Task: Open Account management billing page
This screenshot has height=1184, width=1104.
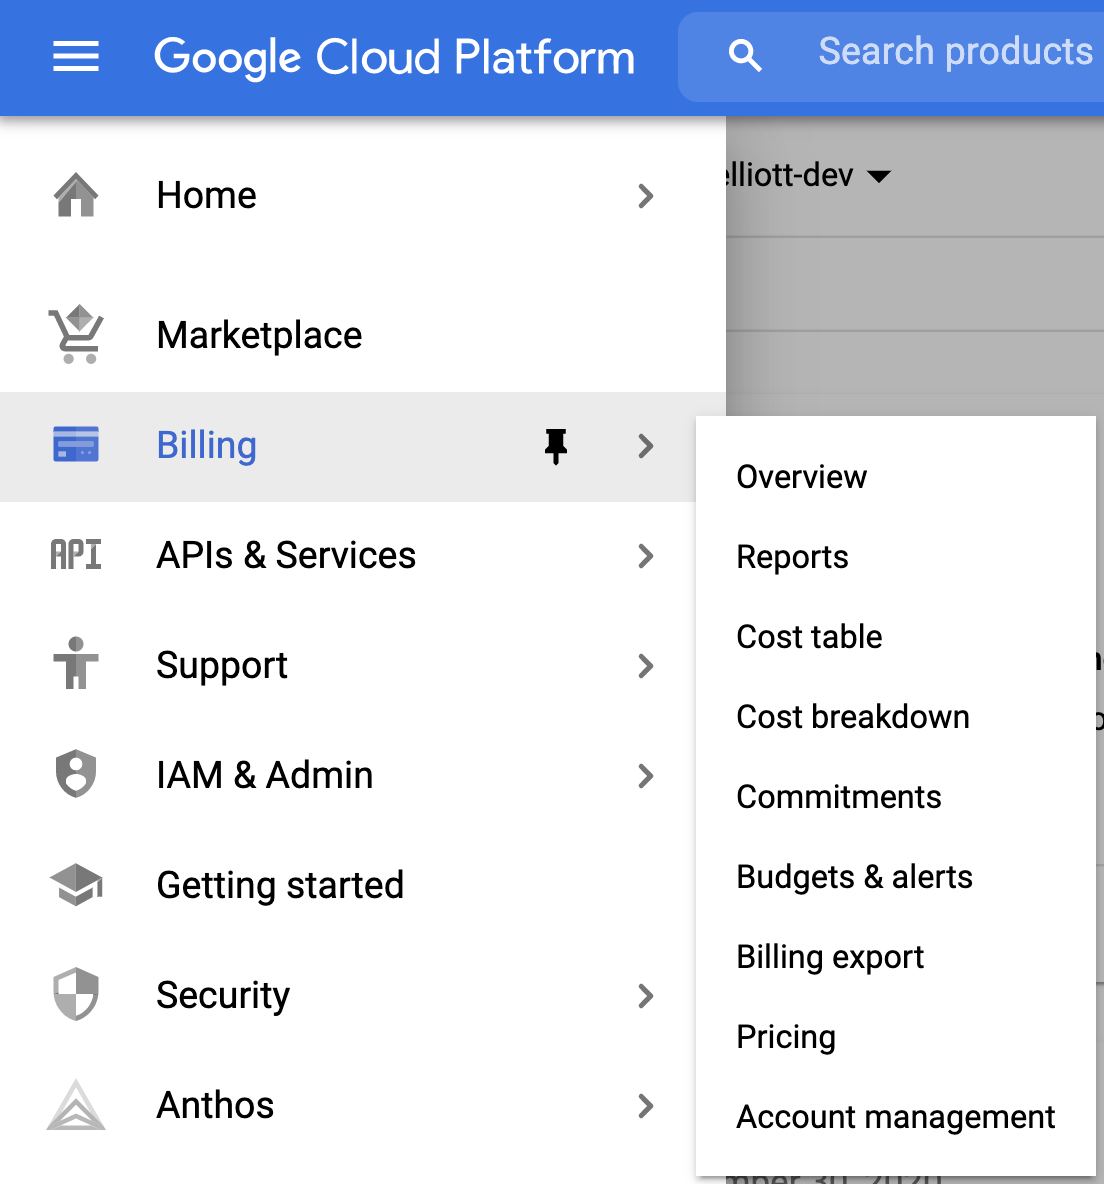Action: 895,1117
